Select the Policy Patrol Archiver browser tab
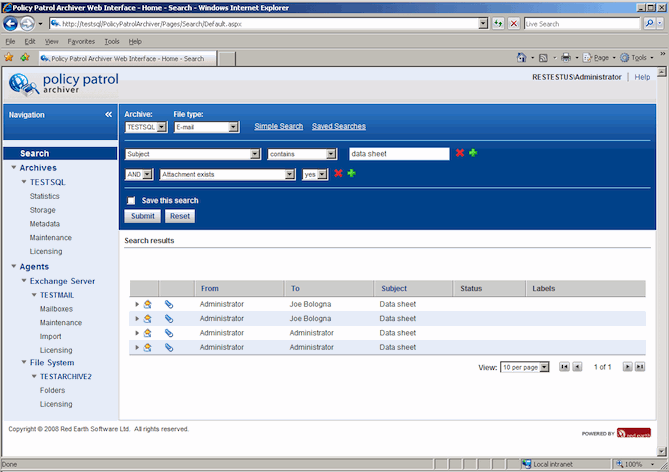Image resolution: width=669 pixels, height=472 pixels. pyautogui.click(x=127, y=58)
